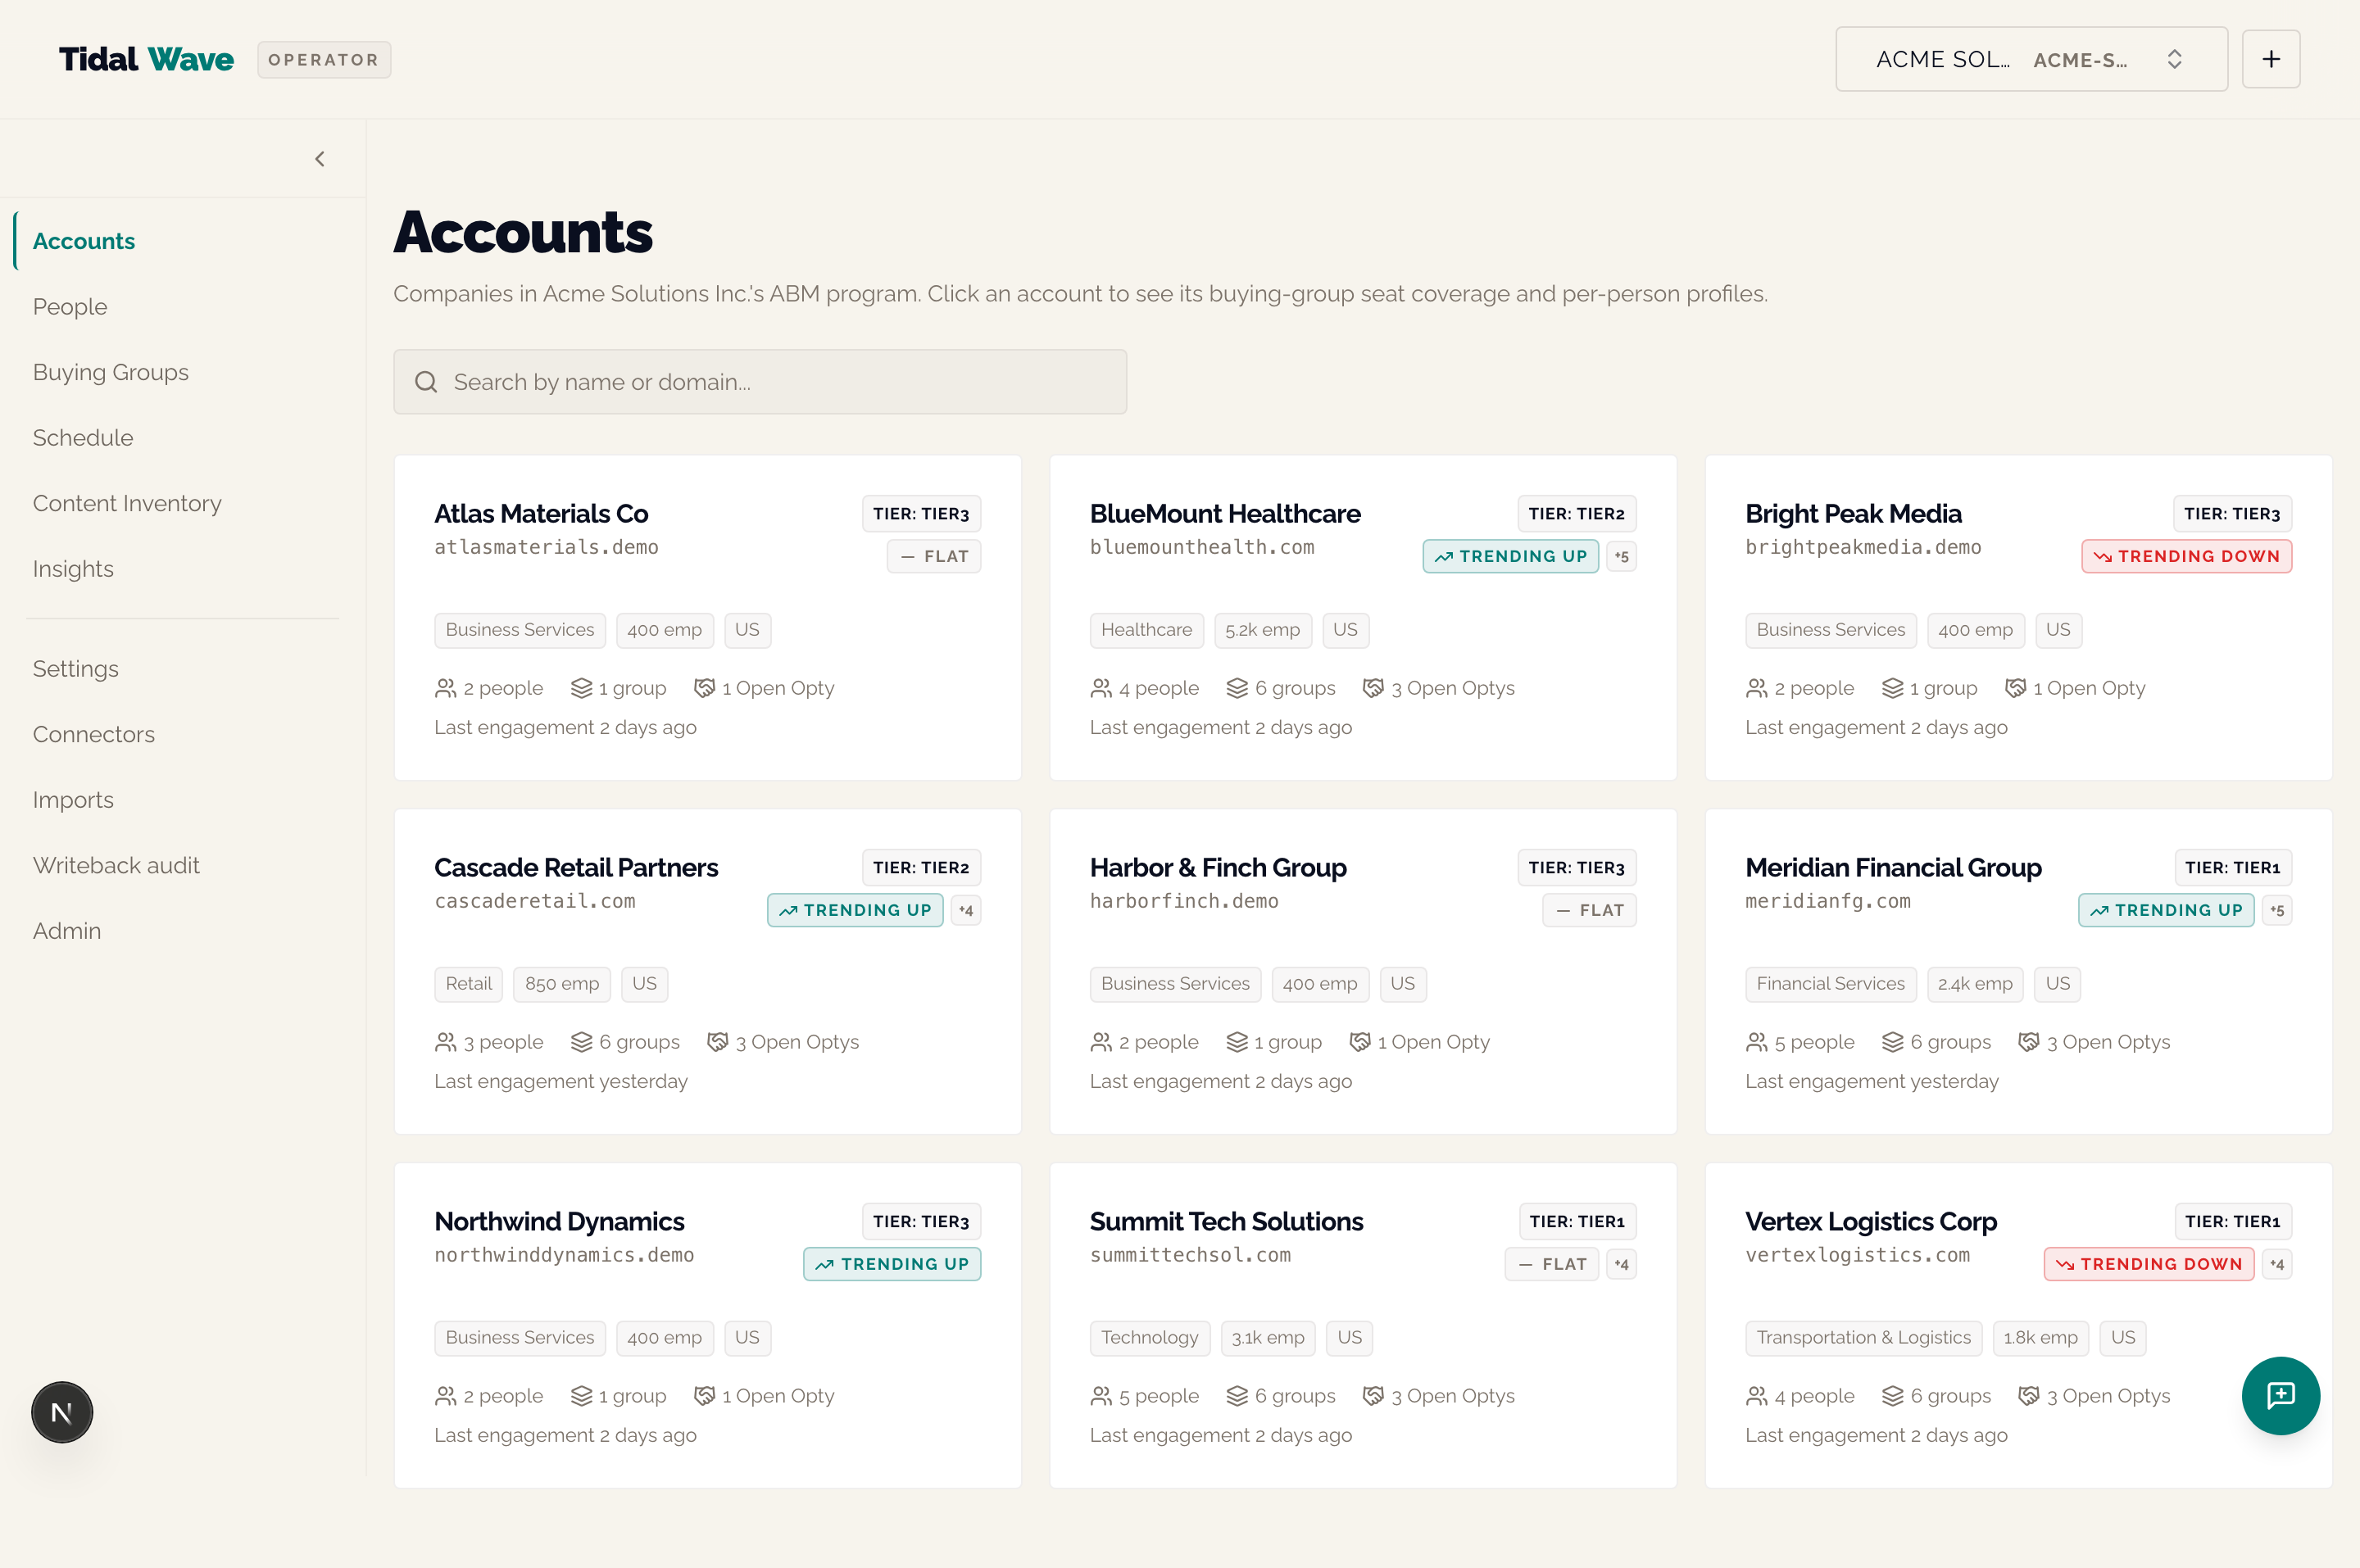Open the ACME SOL workspace switcher dropdown

click(x=2031, y=60)
